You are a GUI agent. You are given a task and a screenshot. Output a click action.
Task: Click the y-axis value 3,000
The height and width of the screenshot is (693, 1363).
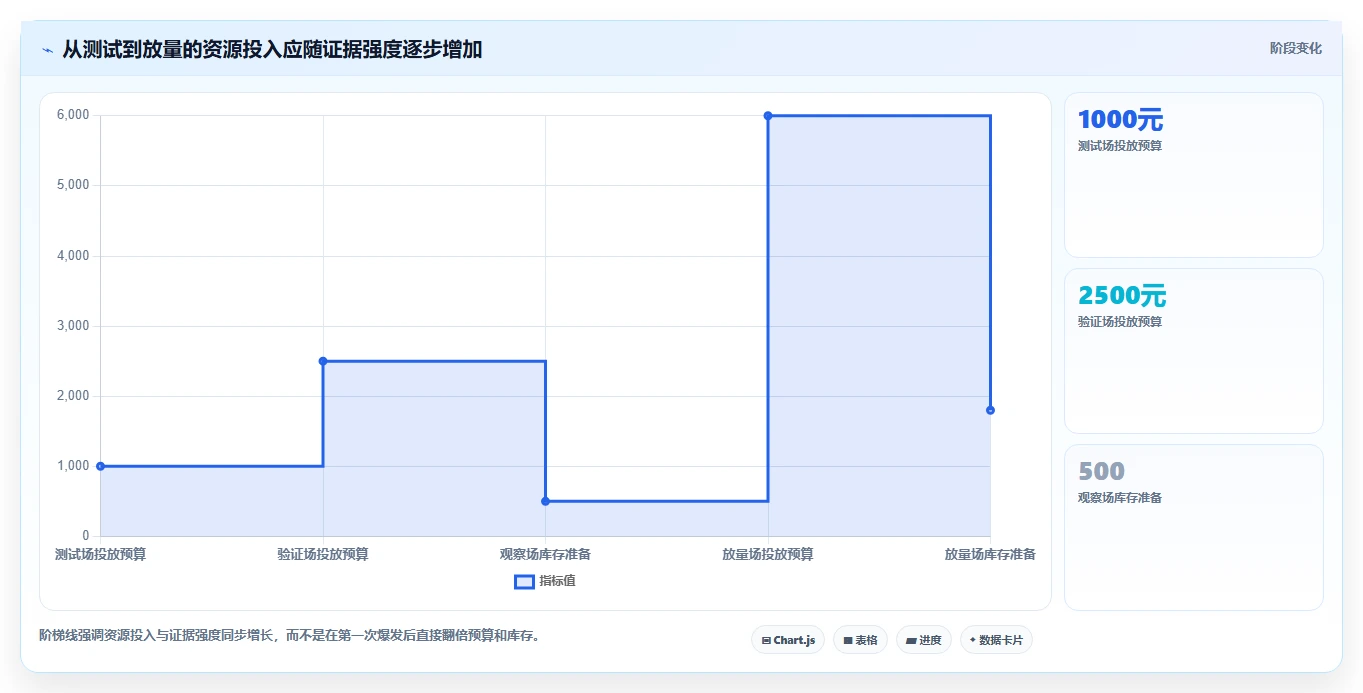coord(73,326)
